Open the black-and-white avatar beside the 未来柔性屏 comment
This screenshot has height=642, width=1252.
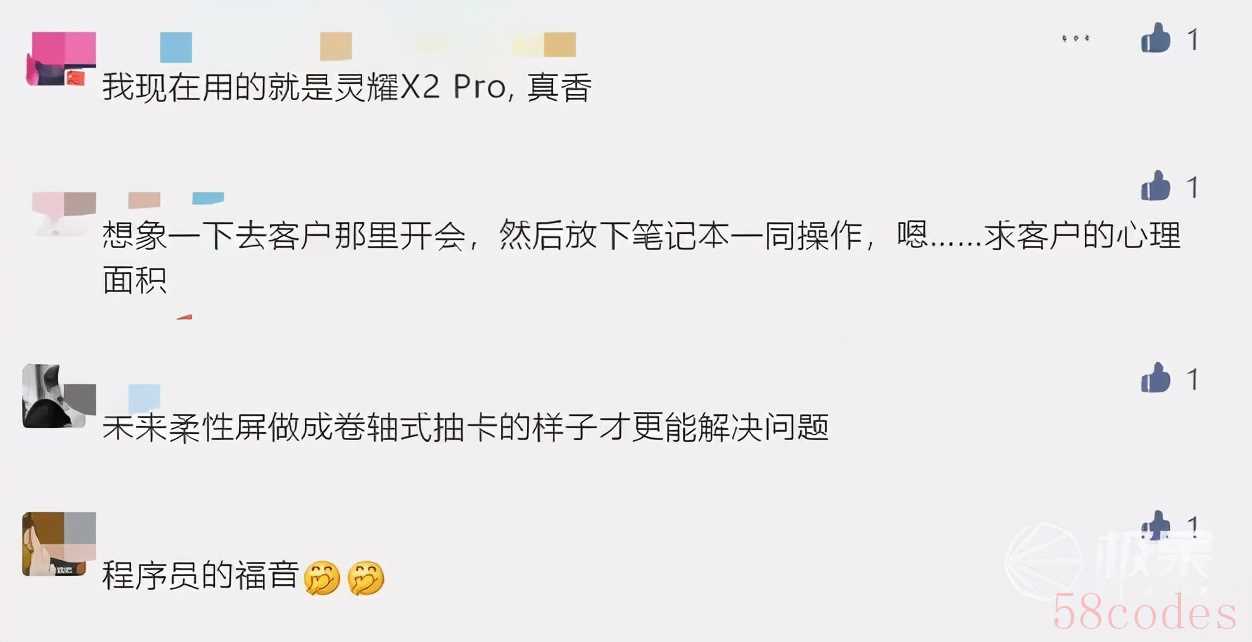coord(59,396)
